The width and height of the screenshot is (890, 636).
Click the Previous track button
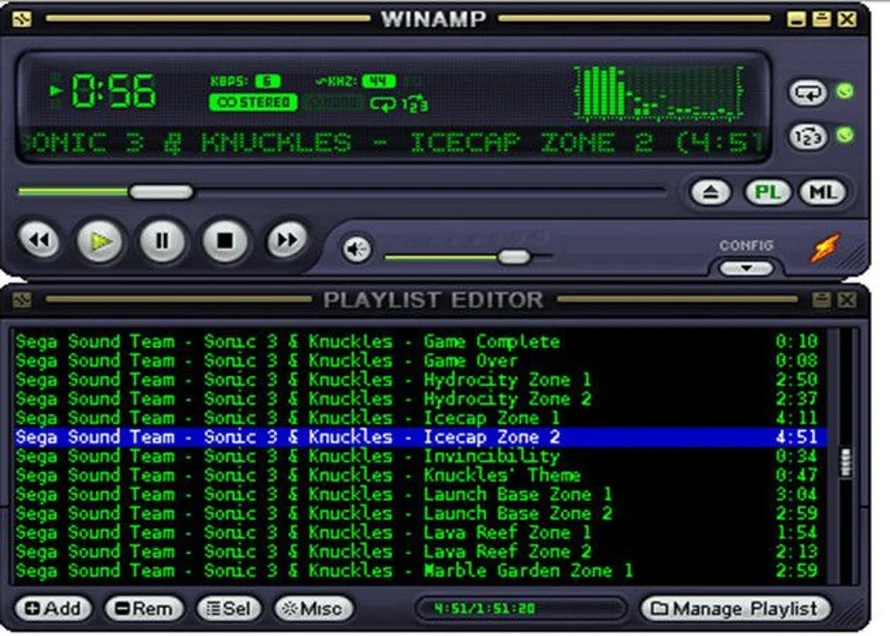point(39,241)
